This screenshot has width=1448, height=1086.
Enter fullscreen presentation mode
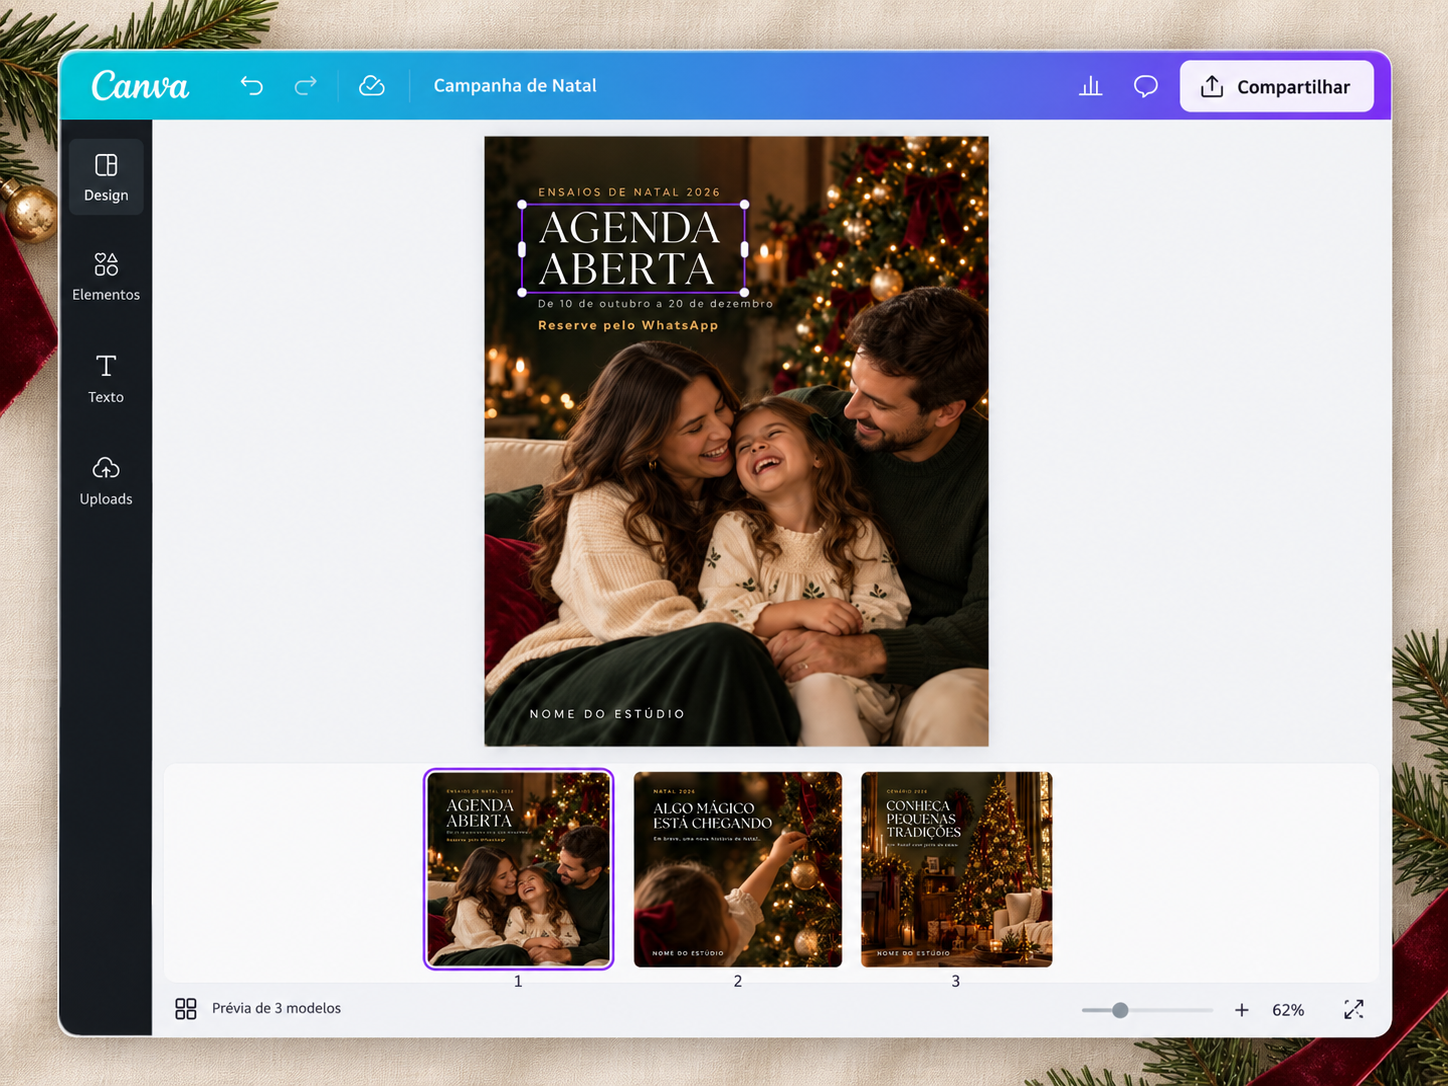pos(1354,1010)
